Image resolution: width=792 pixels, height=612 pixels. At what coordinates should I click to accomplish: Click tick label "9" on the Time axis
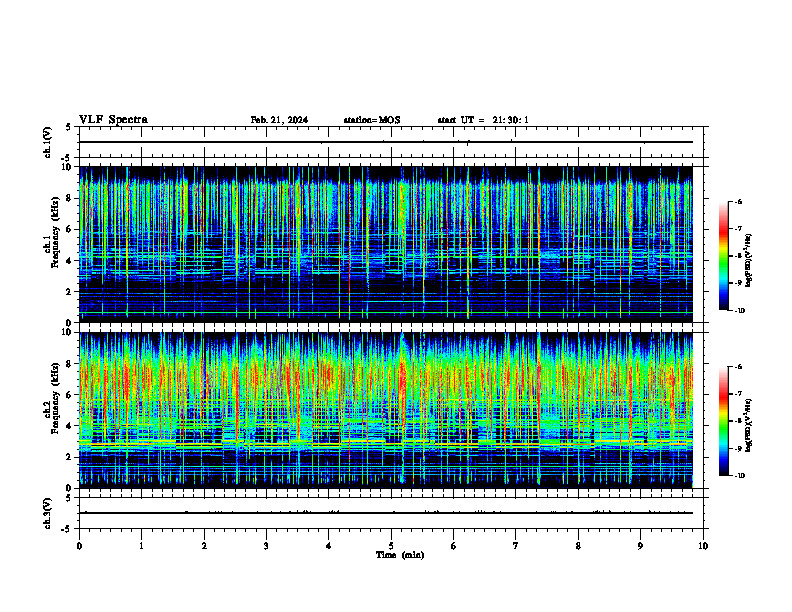[x=640, y=546]
